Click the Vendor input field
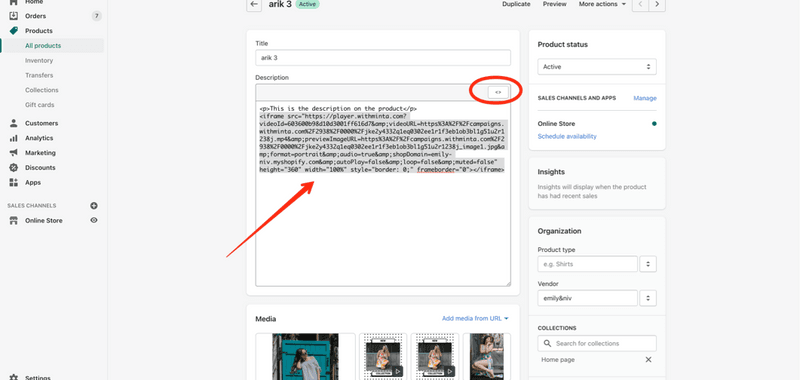This screenshot has height=380, width=800. [587, 298]
